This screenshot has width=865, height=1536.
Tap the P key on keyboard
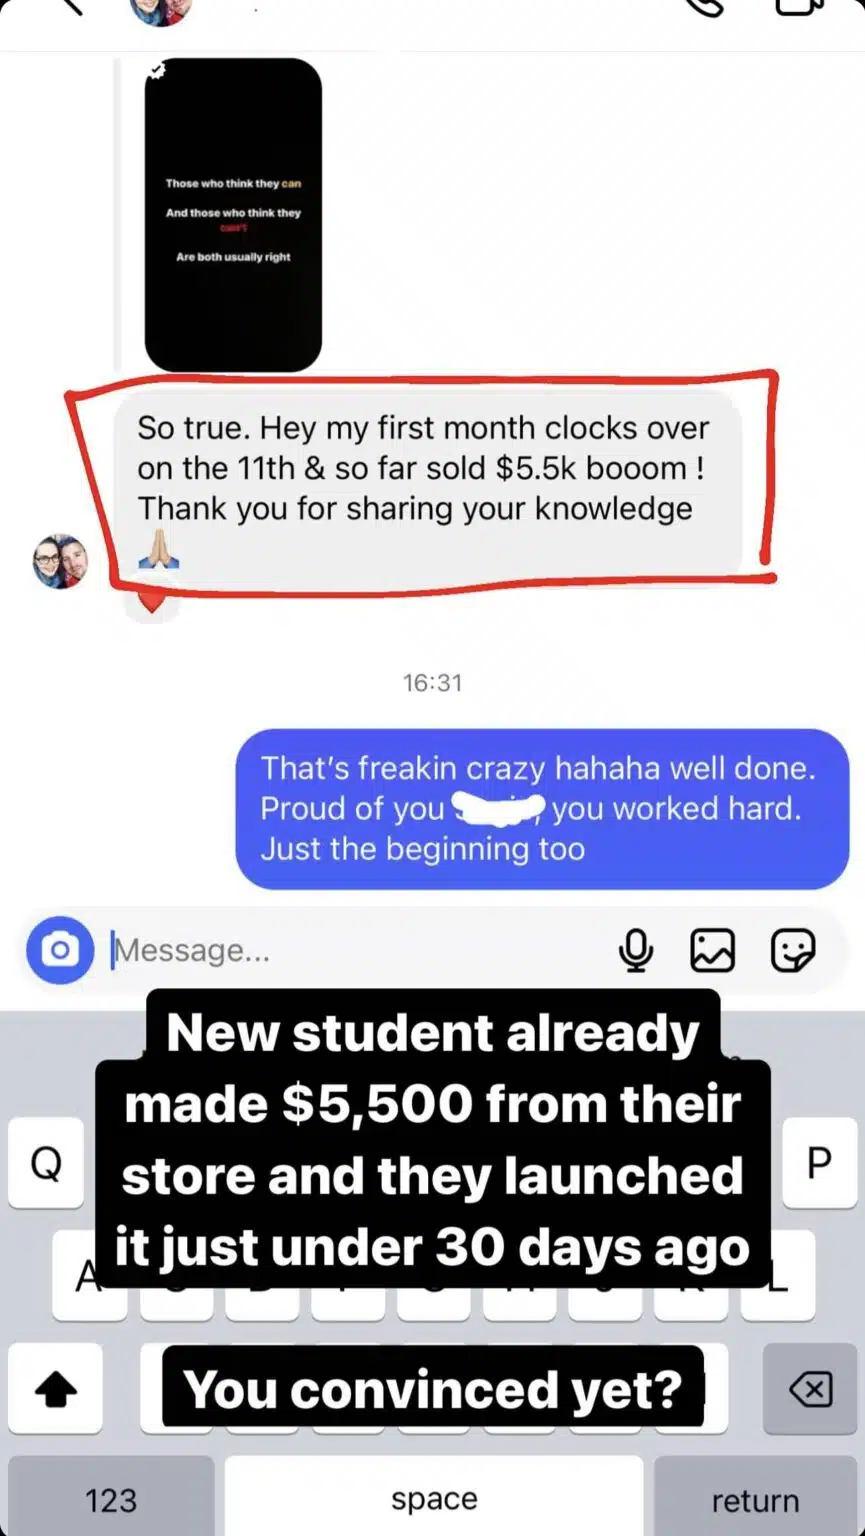pyautogui.click(x=819, y=1163)
